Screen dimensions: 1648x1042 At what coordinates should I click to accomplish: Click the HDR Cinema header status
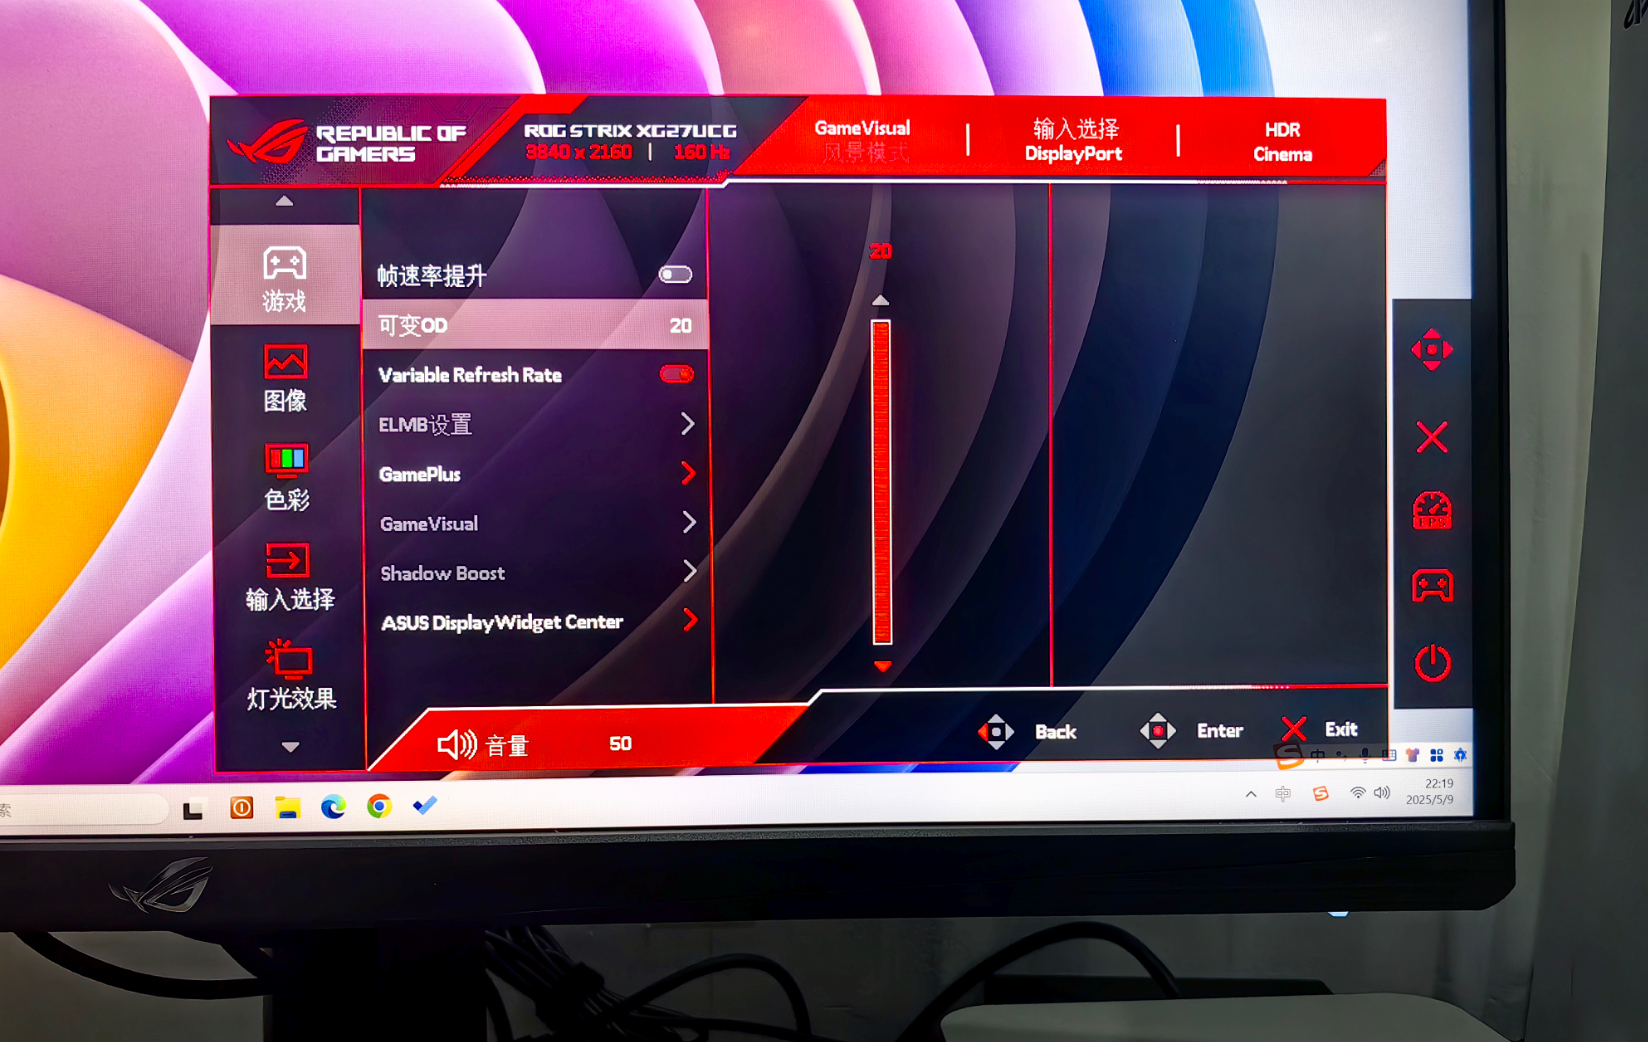tap(1282, 142)
